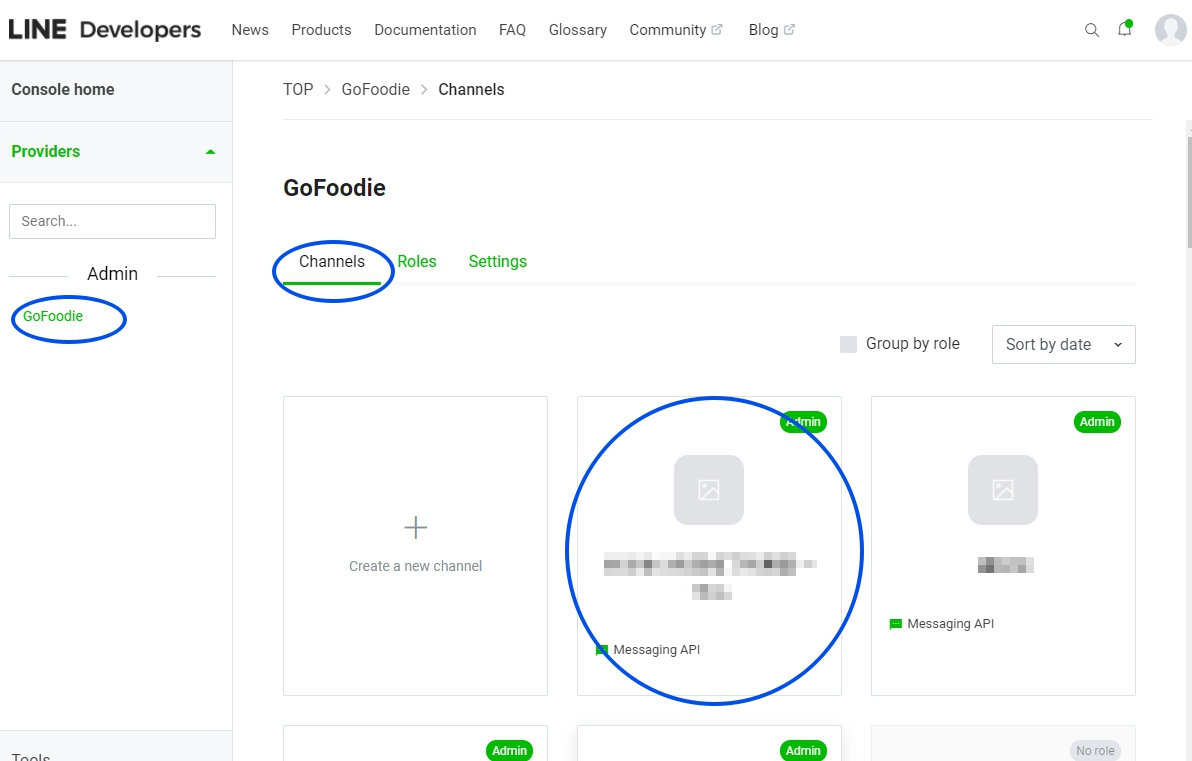The width and height of the screenshot is (1192, 761).
Task: Open the Documentation menu item
Action: (x=425, y=30)
